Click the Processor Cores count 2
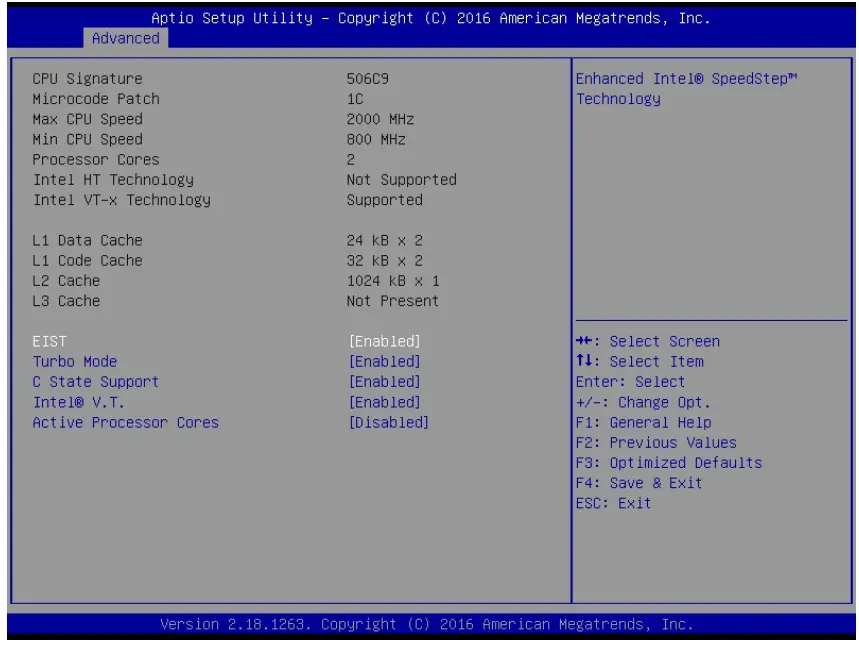Screen dimensions: 859x645 click(x=351, y=160)
